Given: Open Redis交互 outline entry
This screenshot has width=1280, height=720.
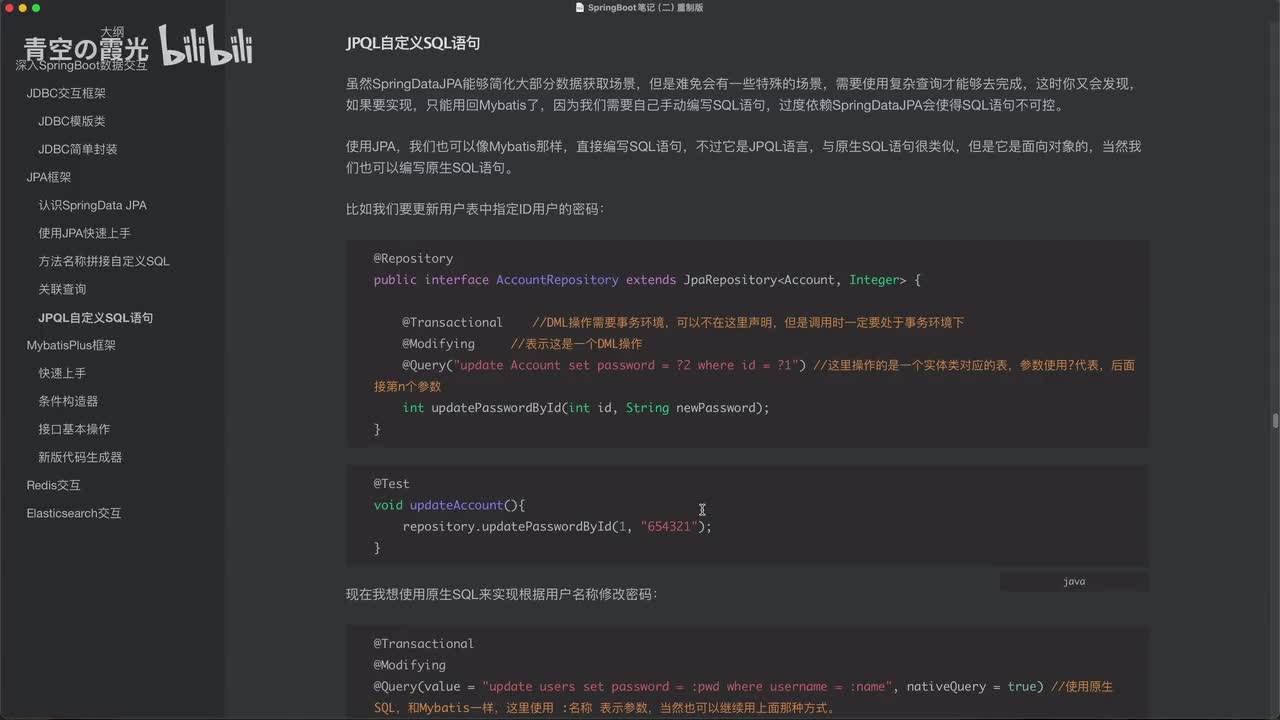Looking at the screenshot, I should click(x=53, y=485).
